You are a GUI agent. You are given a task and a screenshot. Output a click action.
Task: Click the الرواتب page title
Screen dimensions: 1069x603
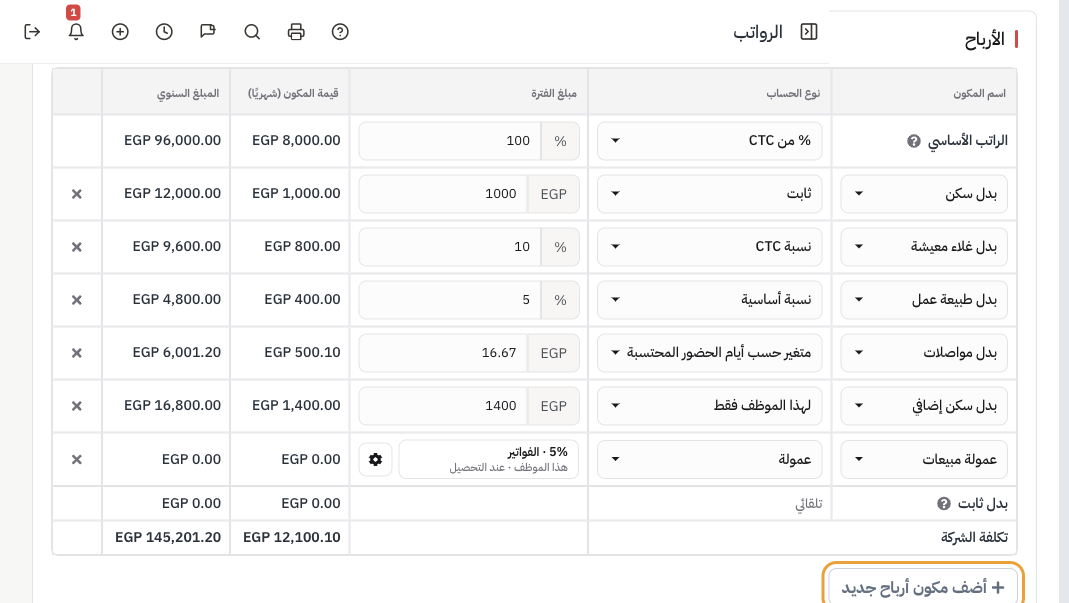click(758, 32)
